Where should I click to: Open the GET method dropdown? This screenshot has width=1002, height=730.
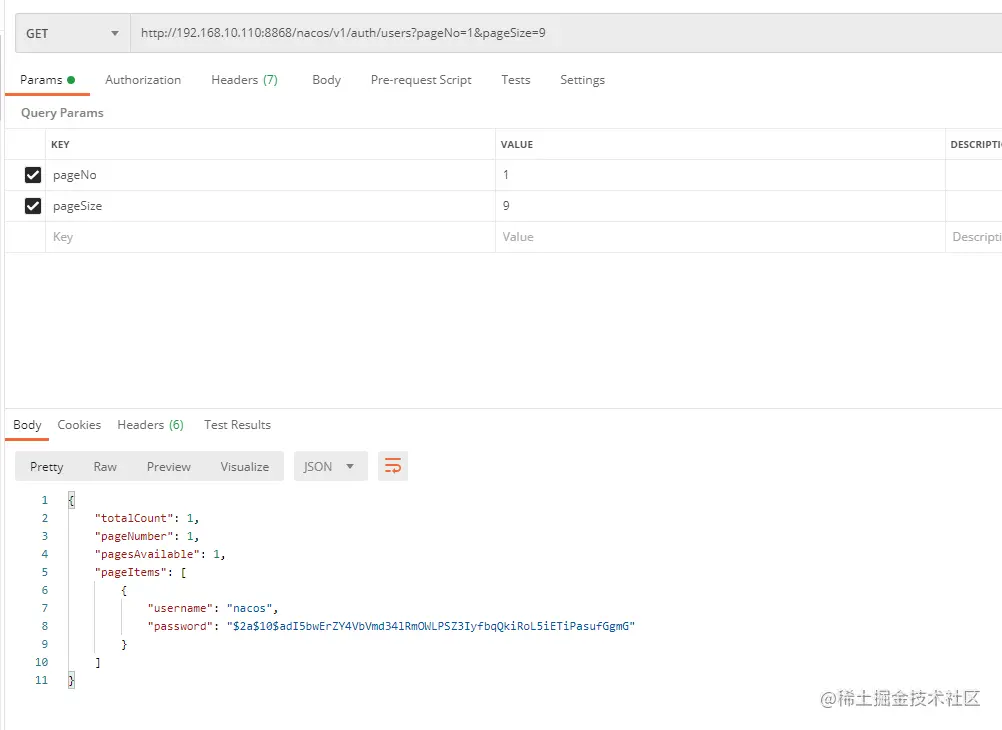72,33
